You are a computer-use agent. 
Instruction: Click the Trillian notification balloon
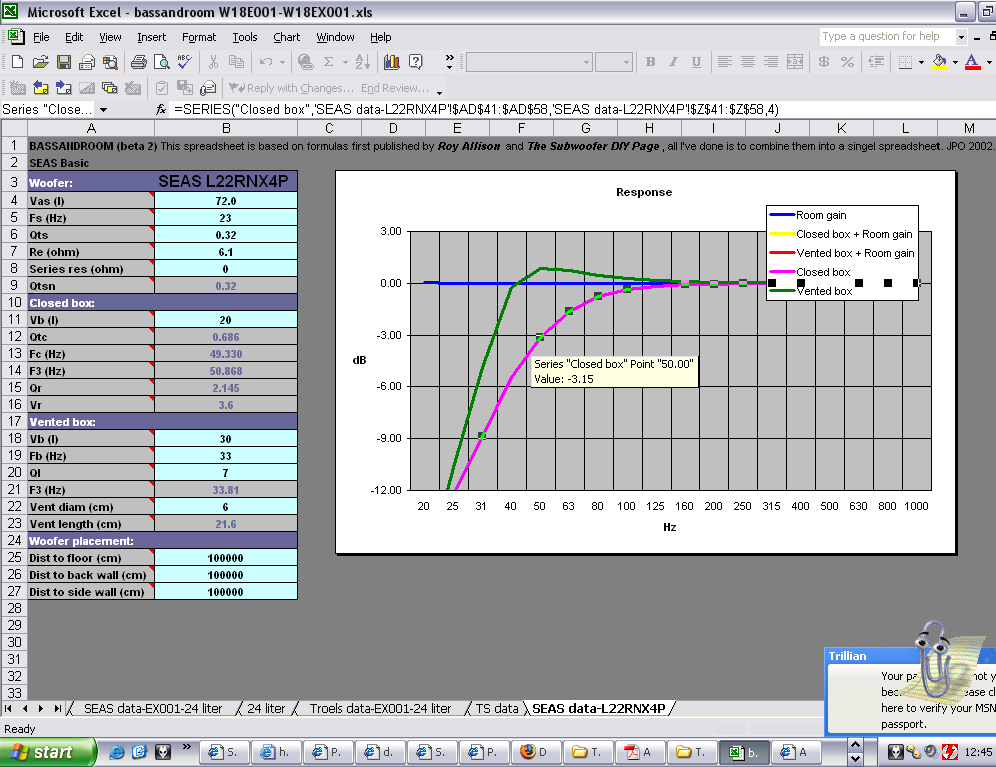[910, 691]
